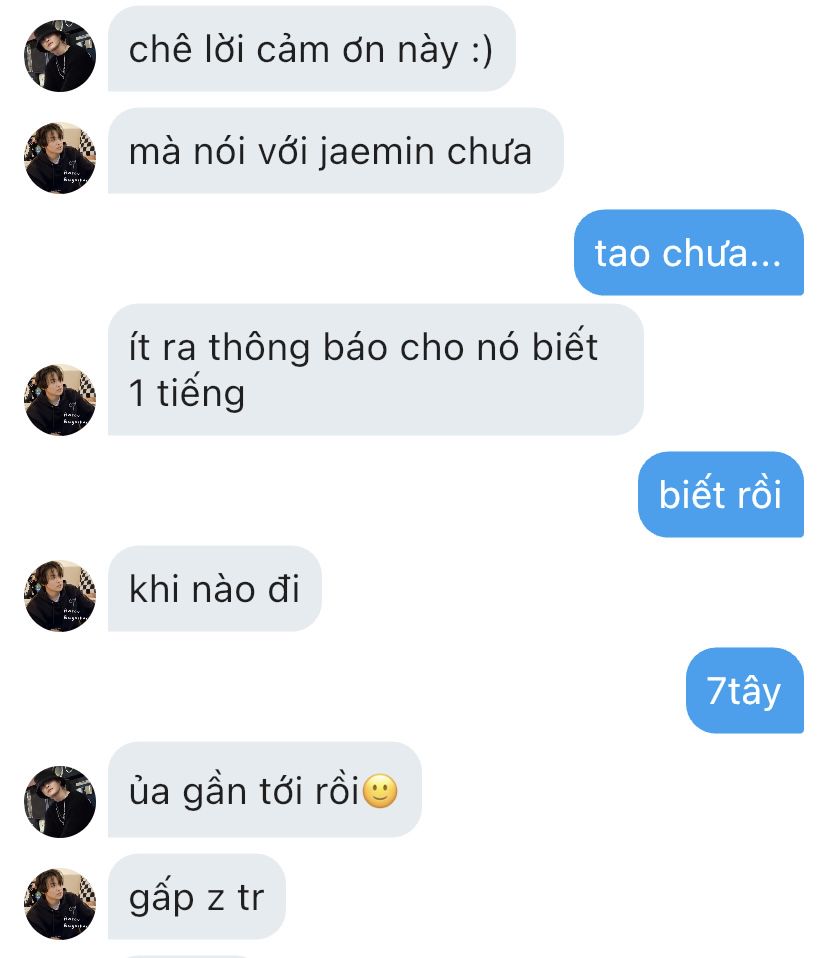Tap the blue "7tây" sent message
This screenshot has width=828, height=958.
pos(745,690)
